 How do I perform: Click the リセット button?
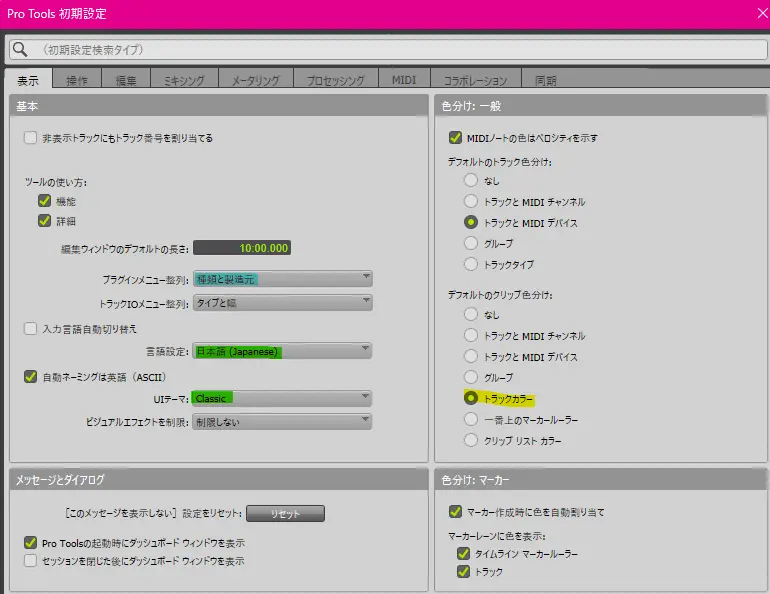286,513
